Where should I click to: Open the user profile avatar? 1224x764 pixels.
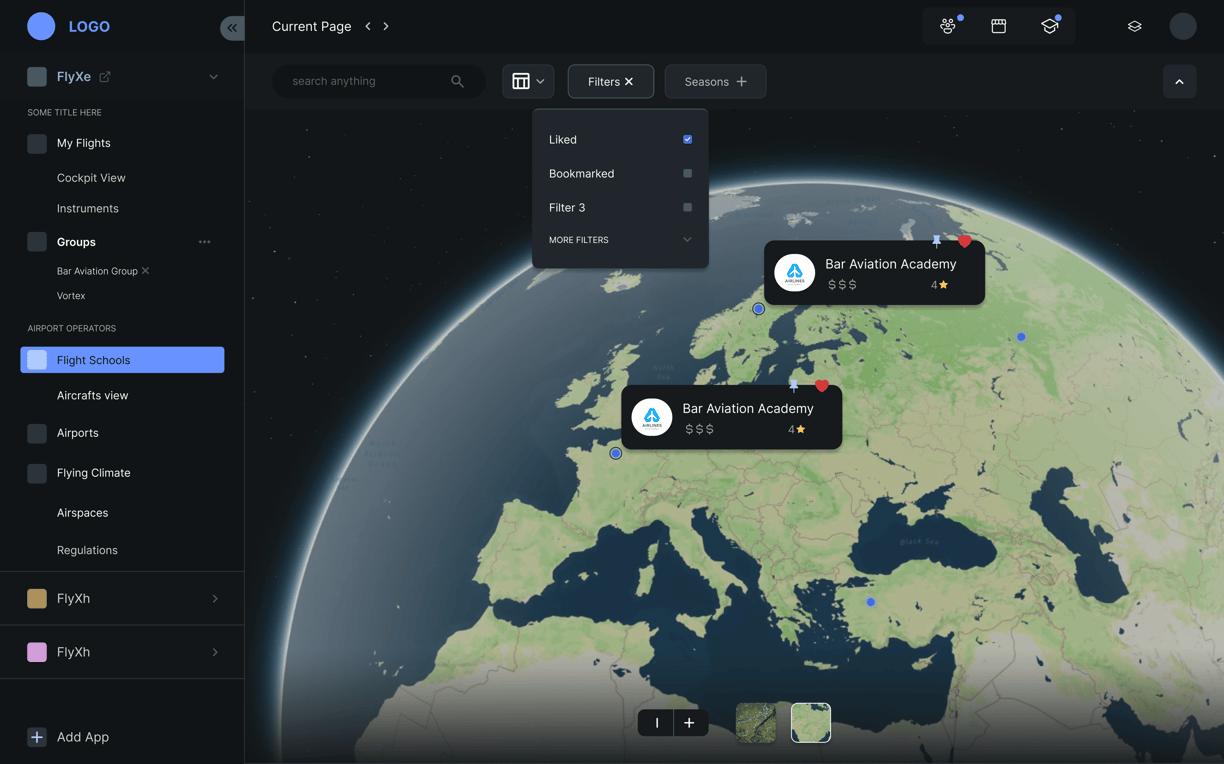tap(1183, 26)
